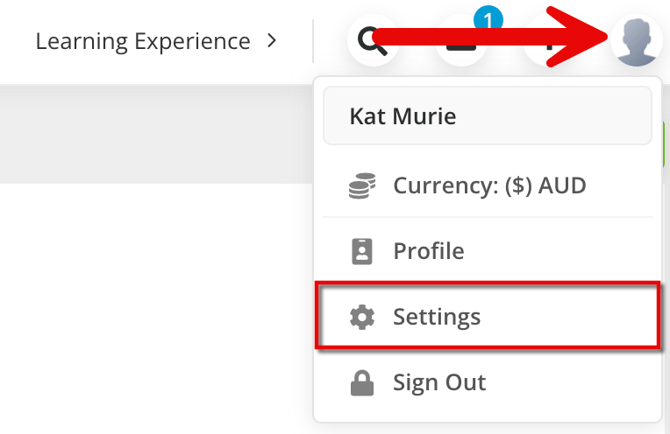Screen dimensions: 670x434
Task: Expand the chevron after Learning Experience
Action: point(272,42)
